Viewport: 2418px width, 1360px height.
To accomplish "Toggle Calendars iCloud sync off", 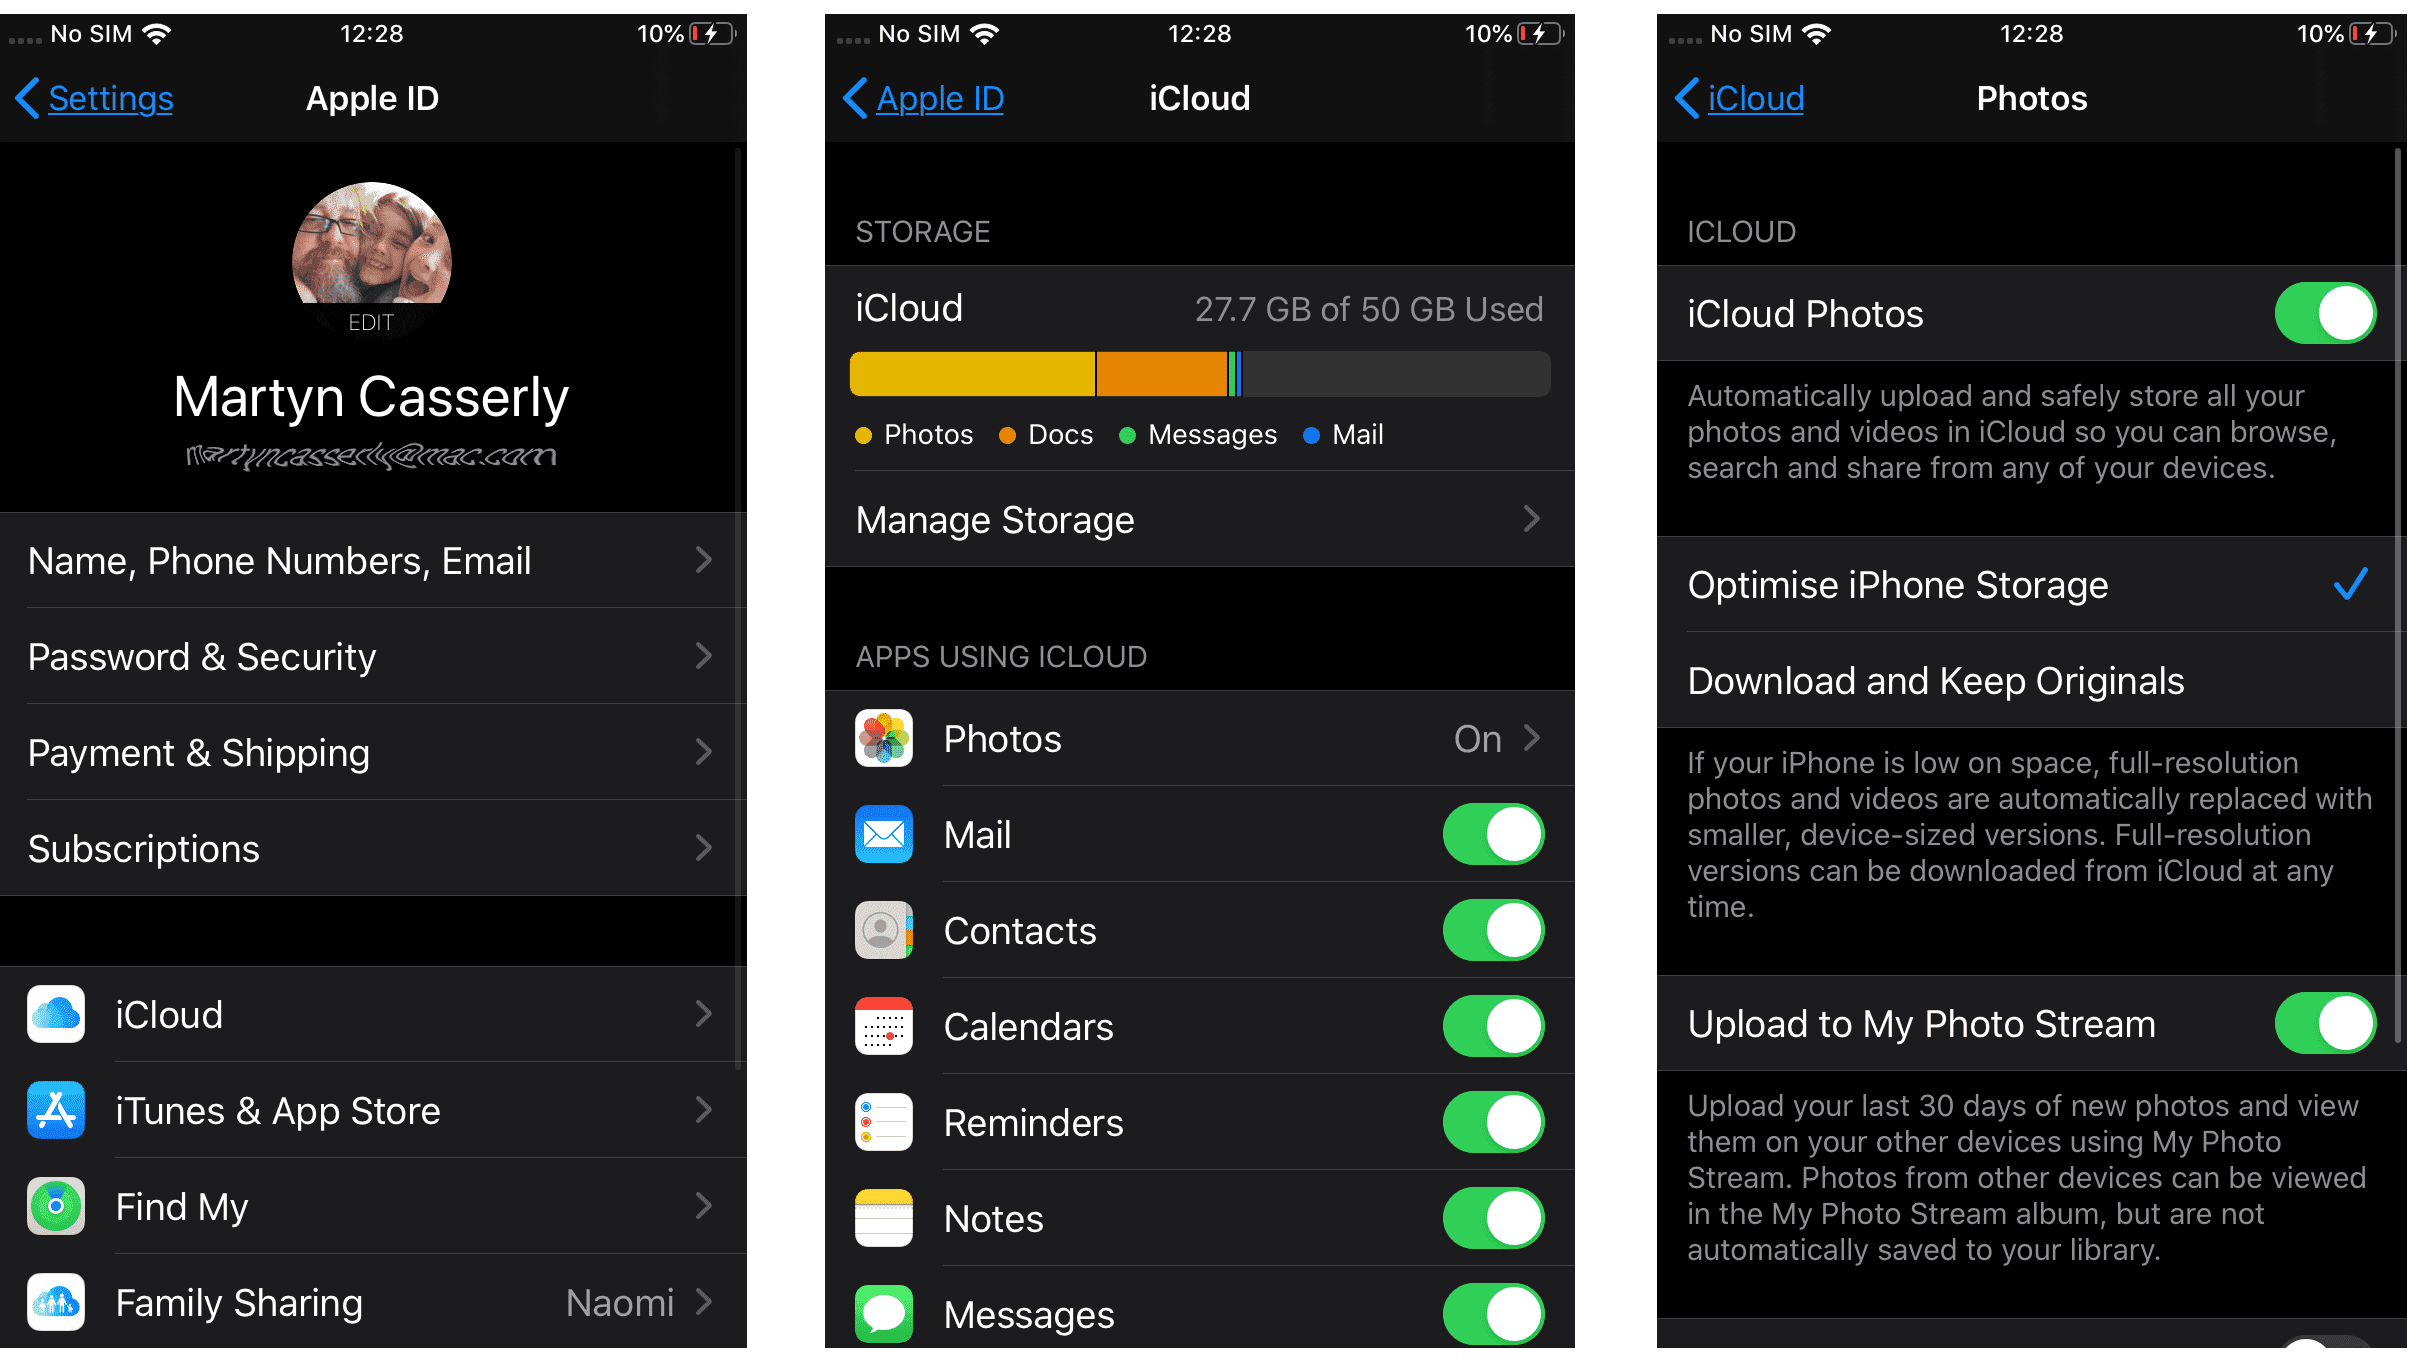I will [1494, 1026].
